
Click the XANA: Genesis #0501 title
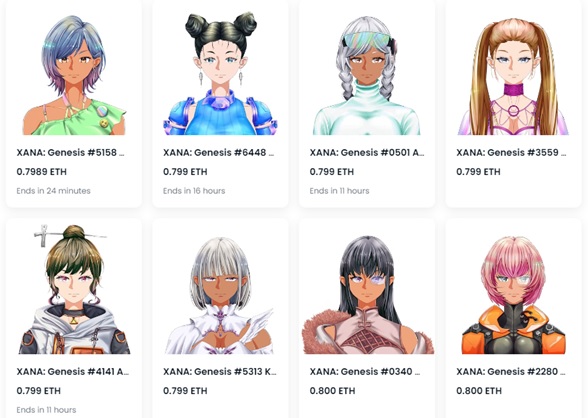point(367,153)
